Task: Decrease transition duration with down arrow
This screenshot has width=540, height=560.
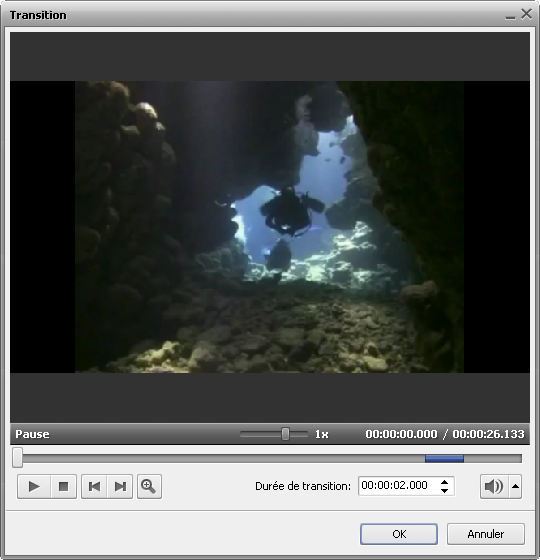Action: point(444,490)
